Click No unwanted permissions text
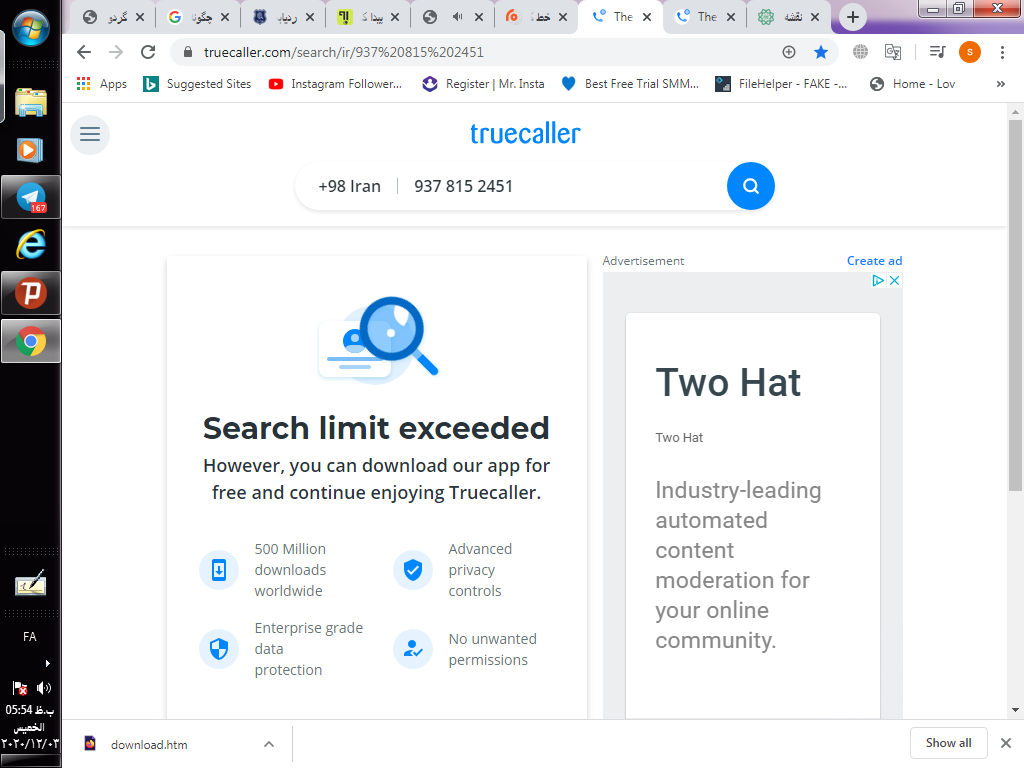The height and width of the screenshot is (768, 1024). coord(492,649)
